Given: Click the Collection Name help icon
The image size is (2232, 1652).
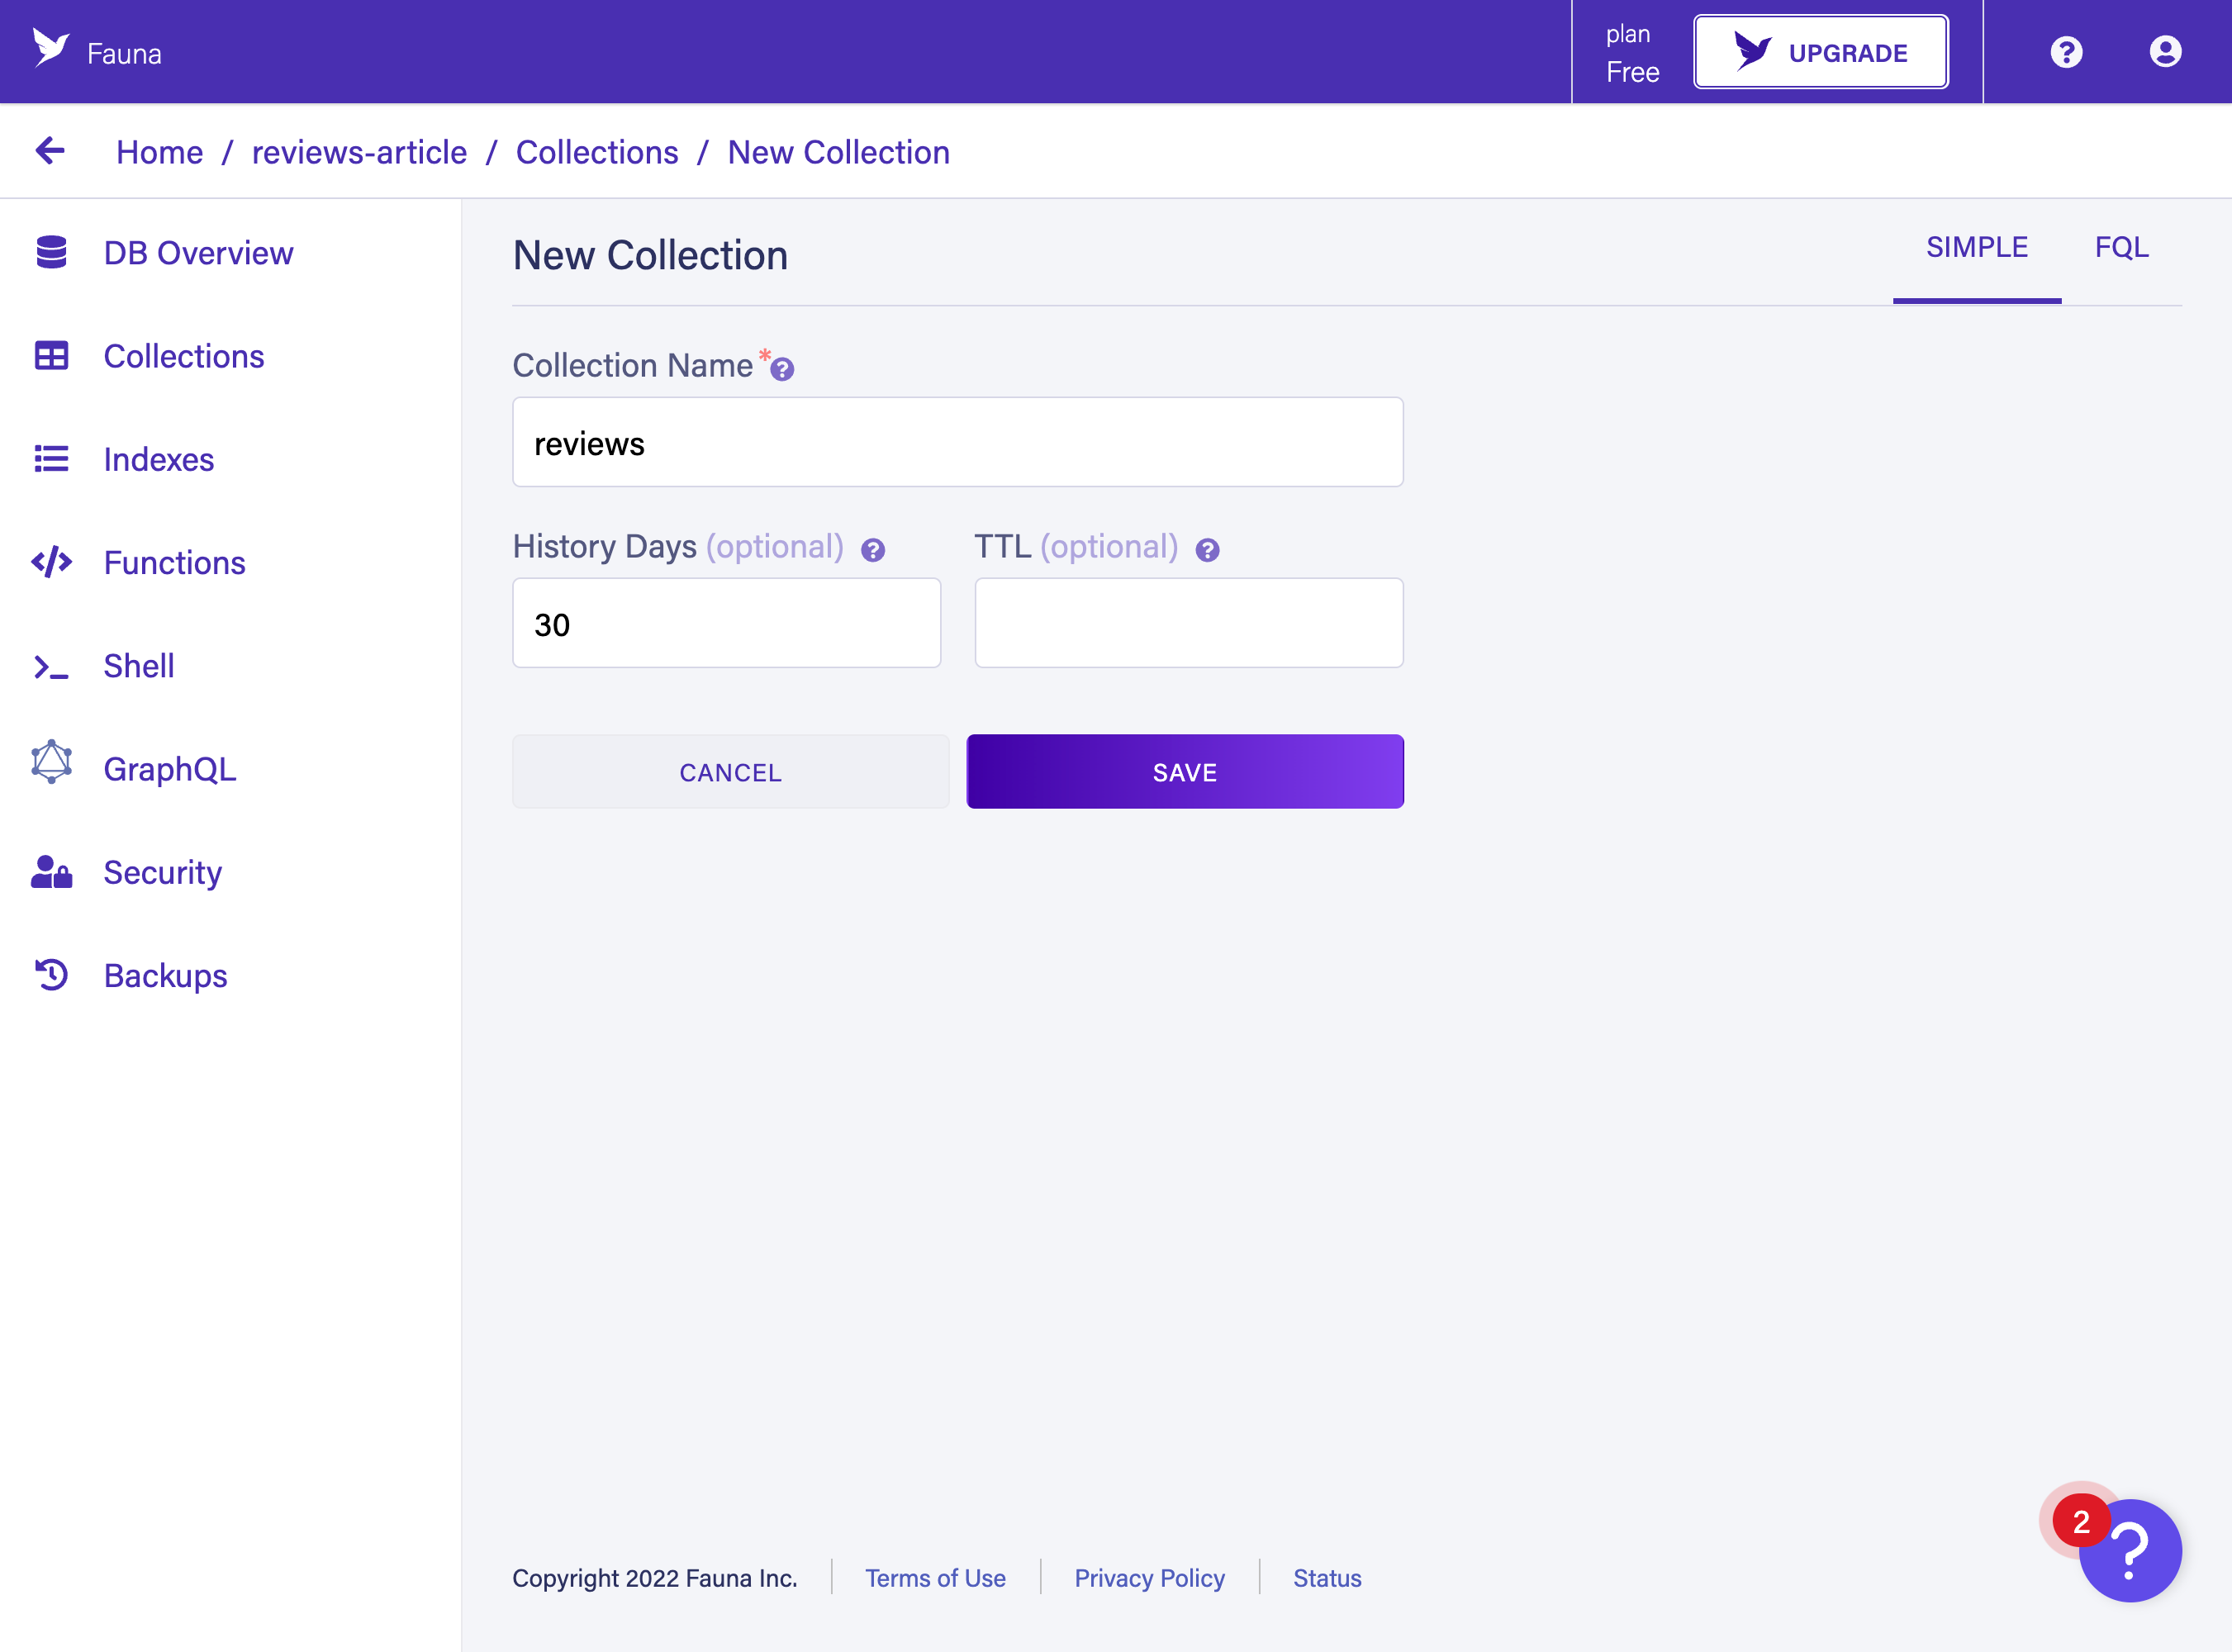Looking at the screenshot, I should (x=782, y=370).
